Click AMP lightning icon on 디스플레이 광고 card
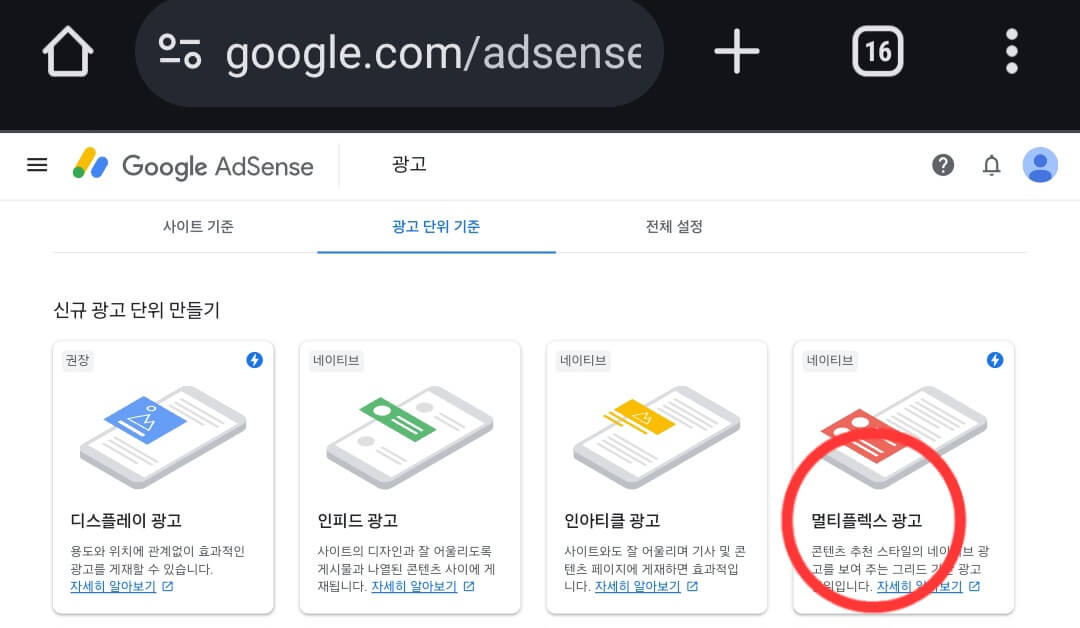 [x=254, y=360]
